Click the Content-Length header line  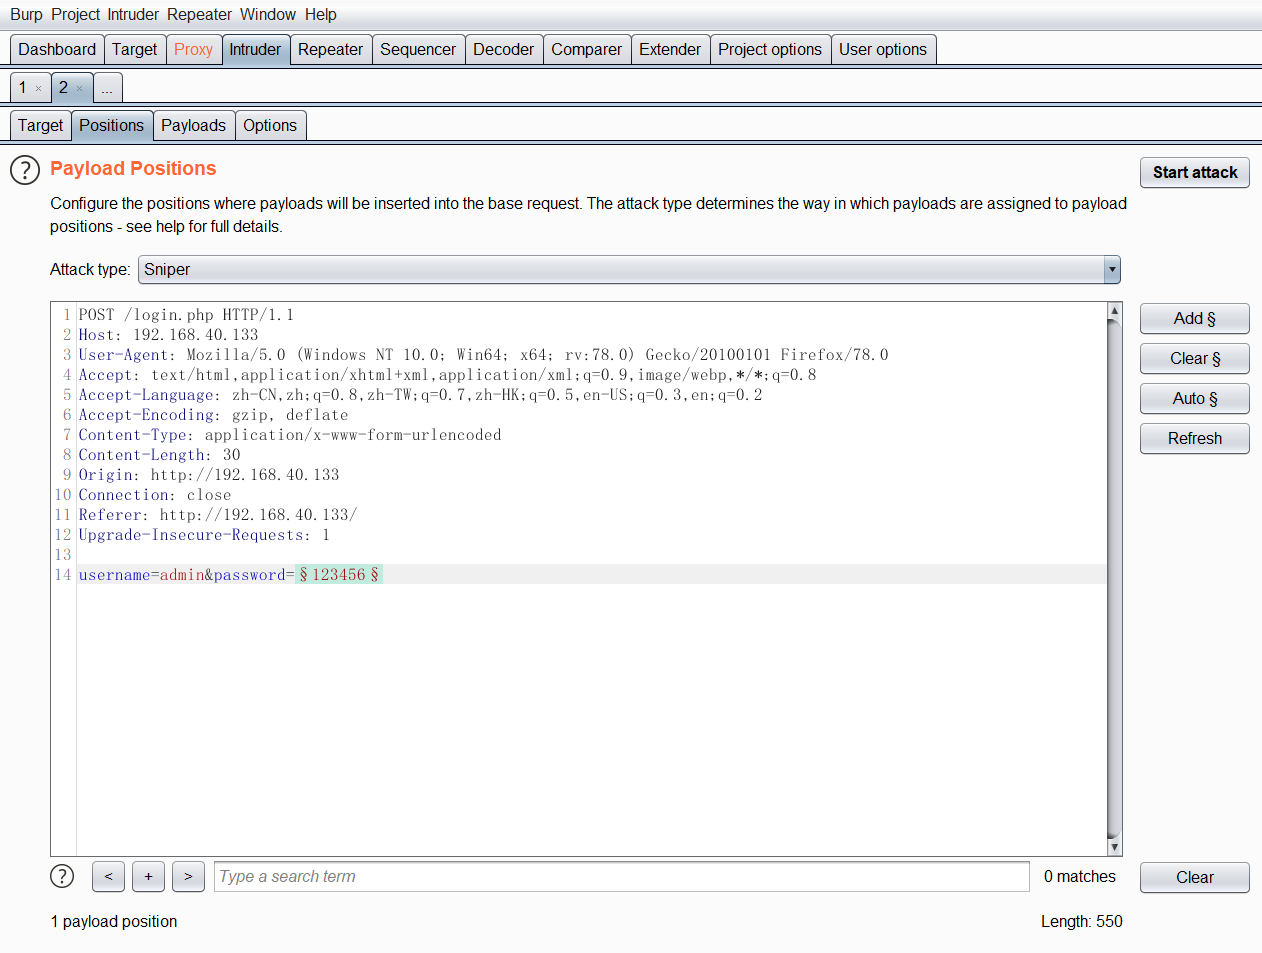[x=159, y=454]
